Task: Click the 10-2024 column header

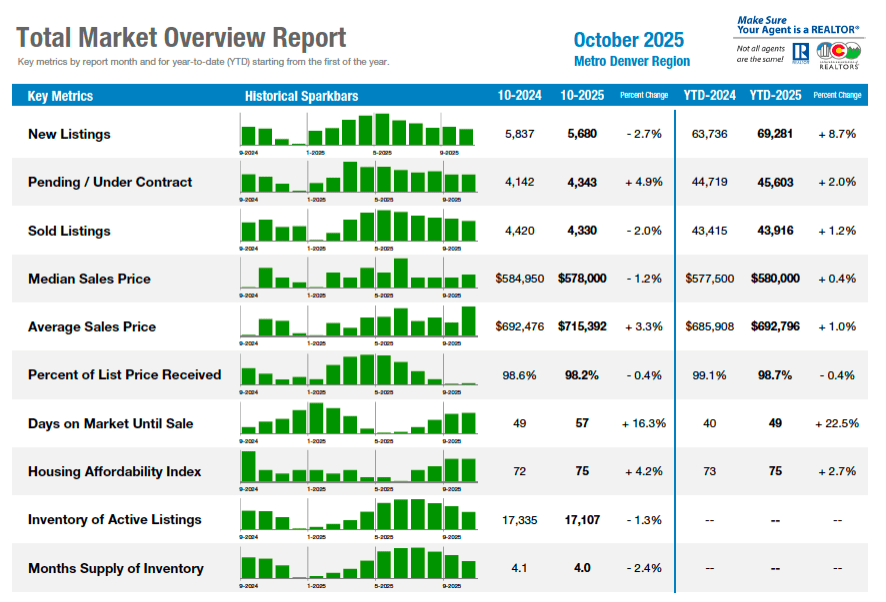Action: click(x=519, y=96)
